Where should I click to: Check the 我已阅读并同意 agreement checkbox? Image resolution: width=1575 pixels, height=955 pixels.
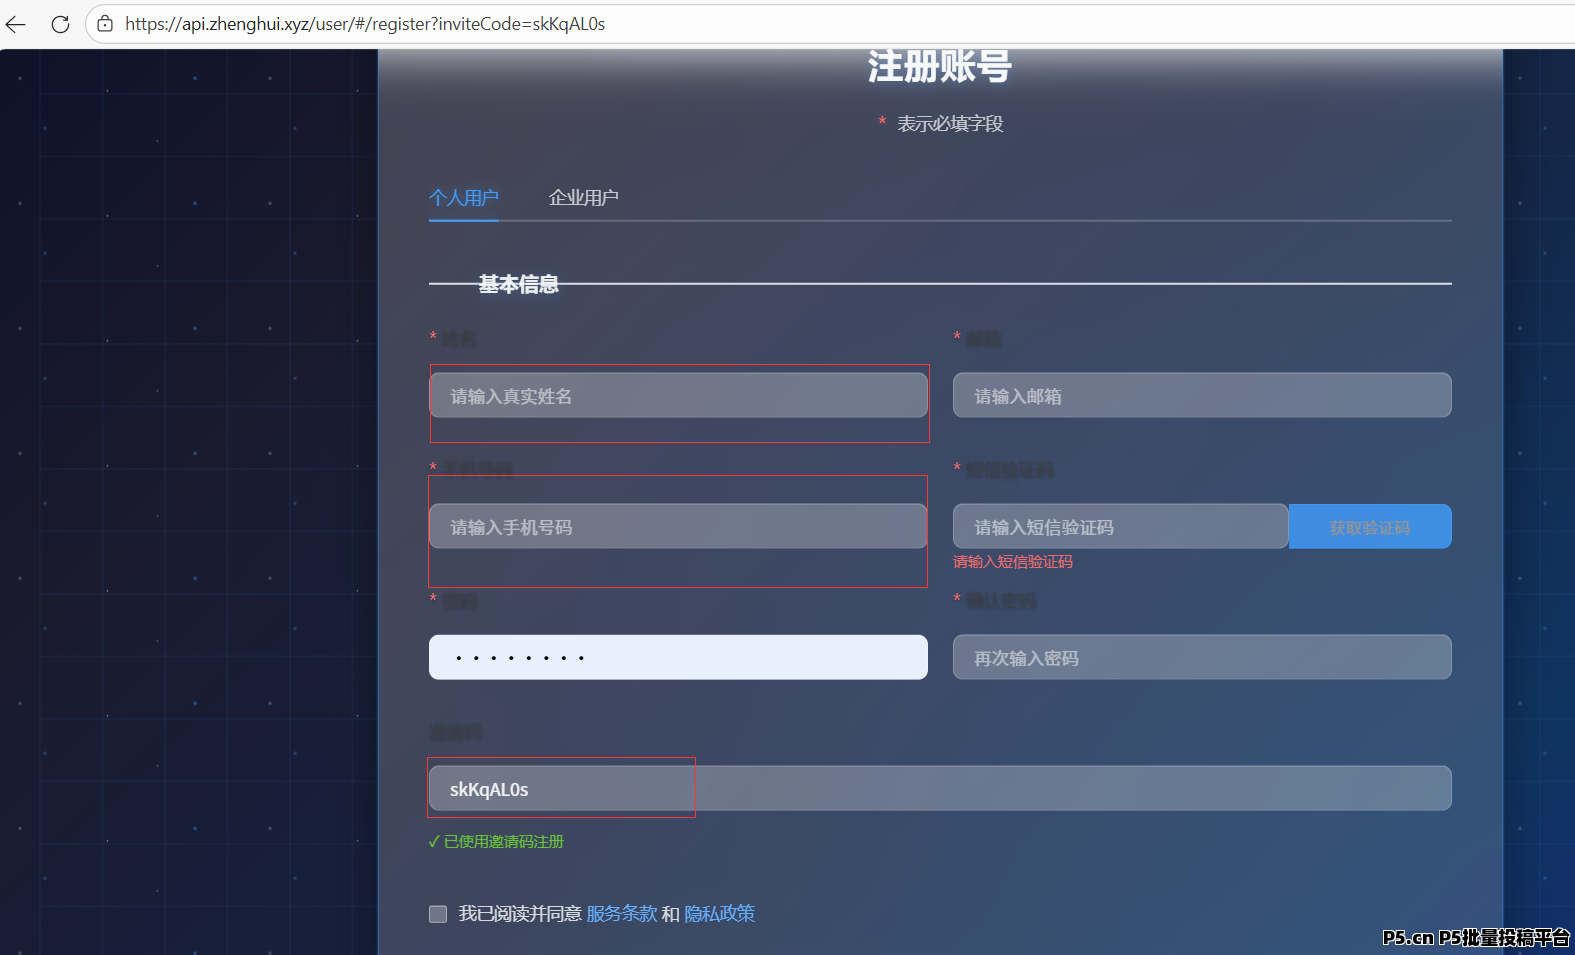click(438, 914)
